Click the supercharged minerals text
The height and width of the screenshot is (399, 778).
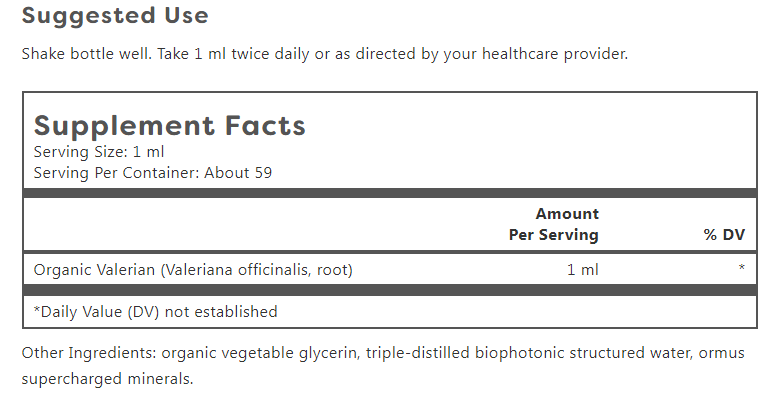pyautogui.click(x=107, y=379)
